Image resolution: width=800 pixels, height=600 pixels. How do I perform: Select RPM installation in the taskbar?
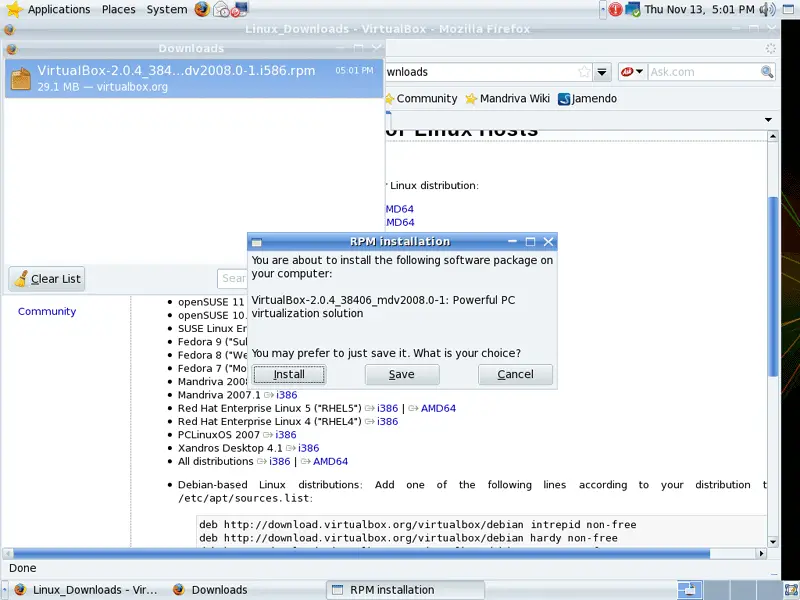[405, 590]
